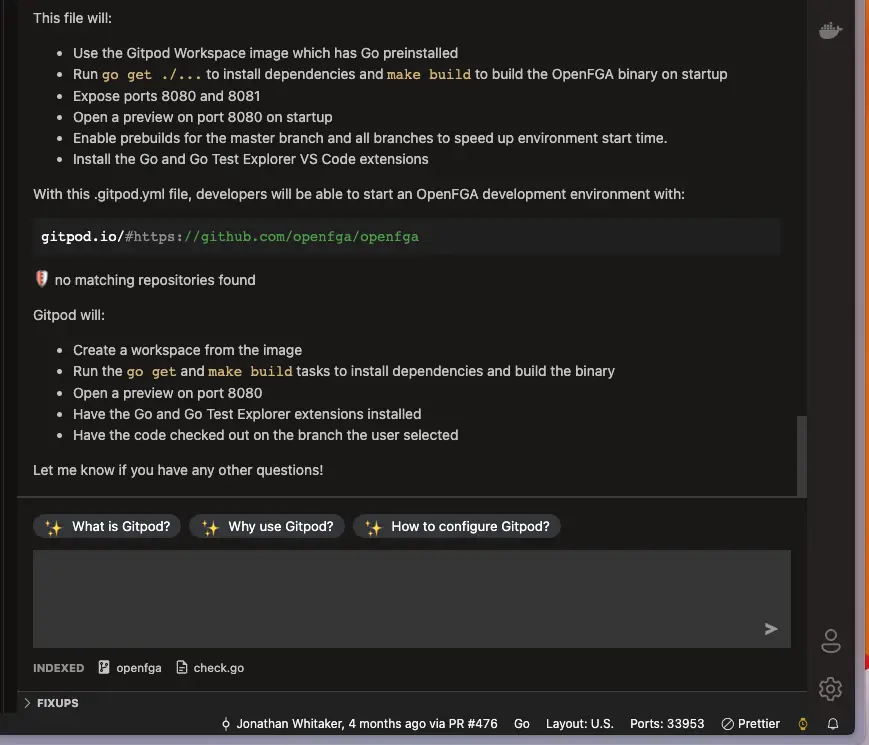Ask "Why use Gitpod?" suggestion
869x745 pixels.
[x=267, y=527]
